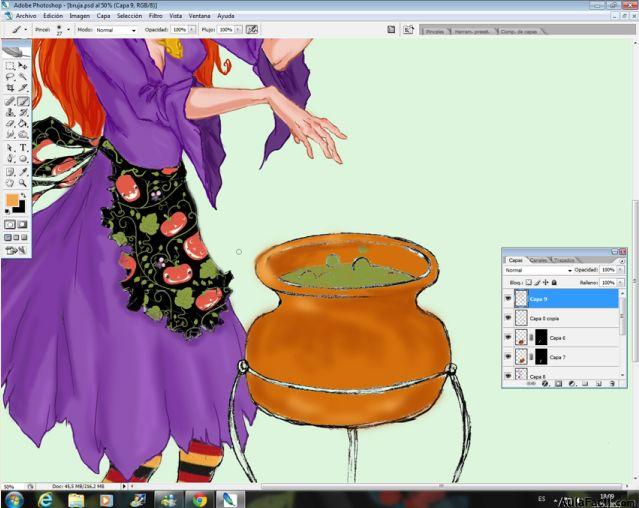This screenshot has width=639, height=508.
Task: Select the Eraser tool
Action: (10, 123)
